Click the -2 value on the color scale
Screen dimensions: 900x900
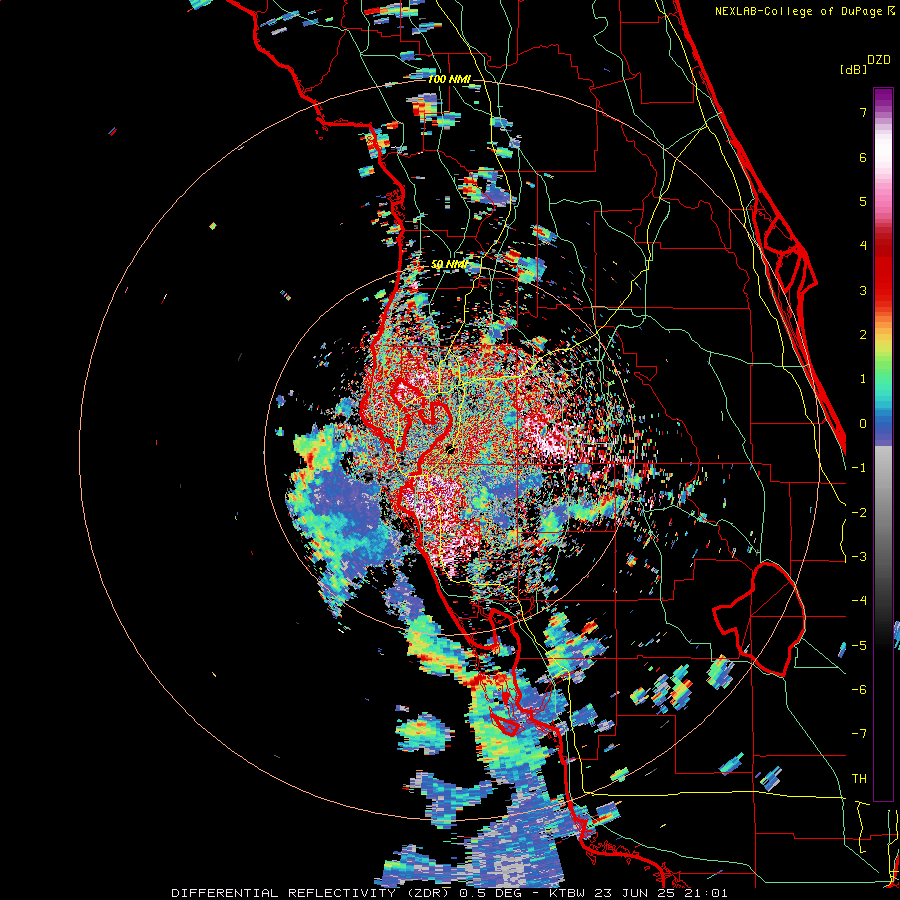(x=859, y=513)
